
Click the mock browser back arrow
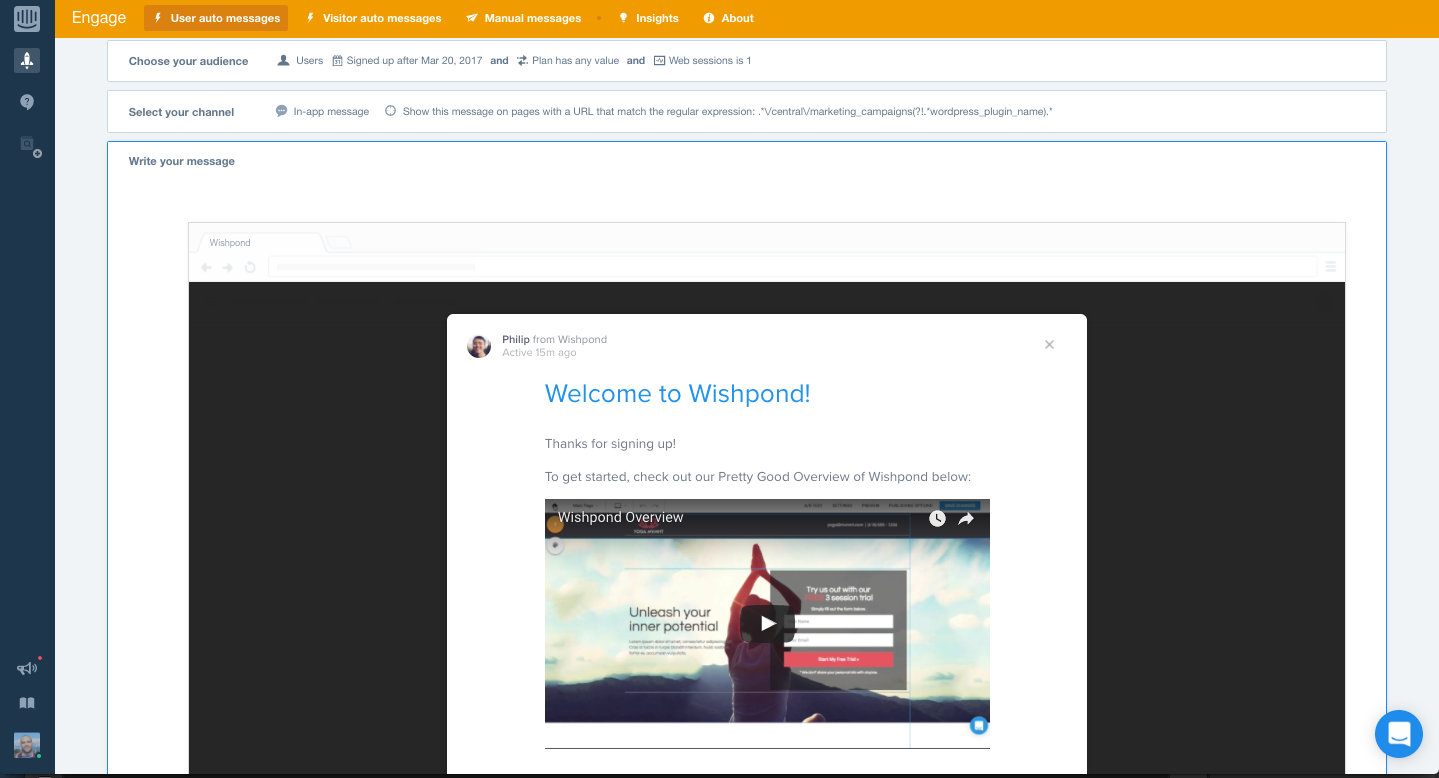206,267
